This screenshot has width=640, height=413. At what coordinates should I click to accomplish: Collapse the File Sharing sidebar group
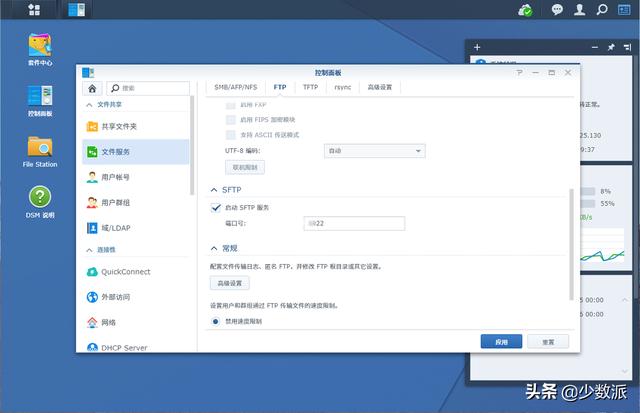(x=89, y=105)
